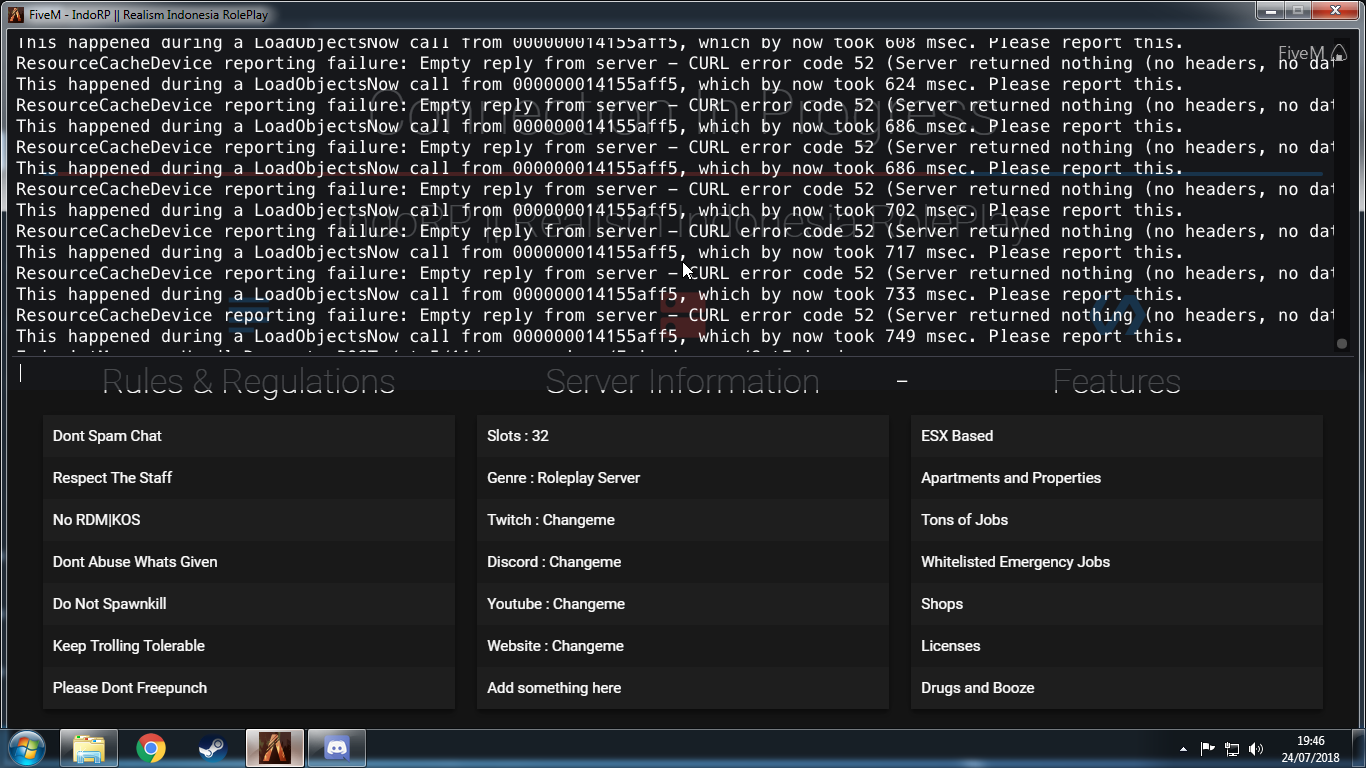
Task: Open Windows Explorer from the taskbar
Action: (x=89, y=748)
